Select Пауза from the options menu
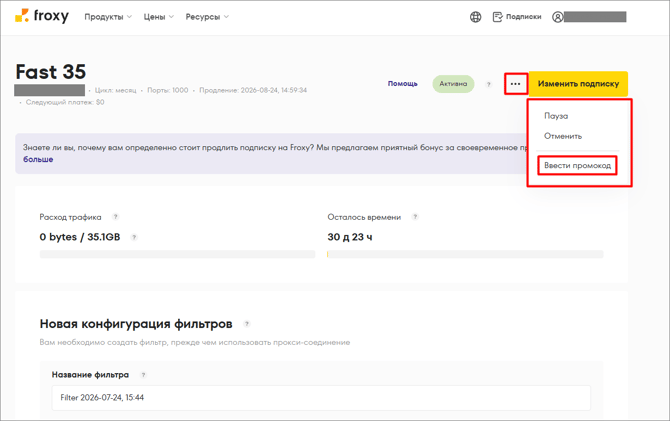This screenshot has height=421, width=670. point(556,116)
